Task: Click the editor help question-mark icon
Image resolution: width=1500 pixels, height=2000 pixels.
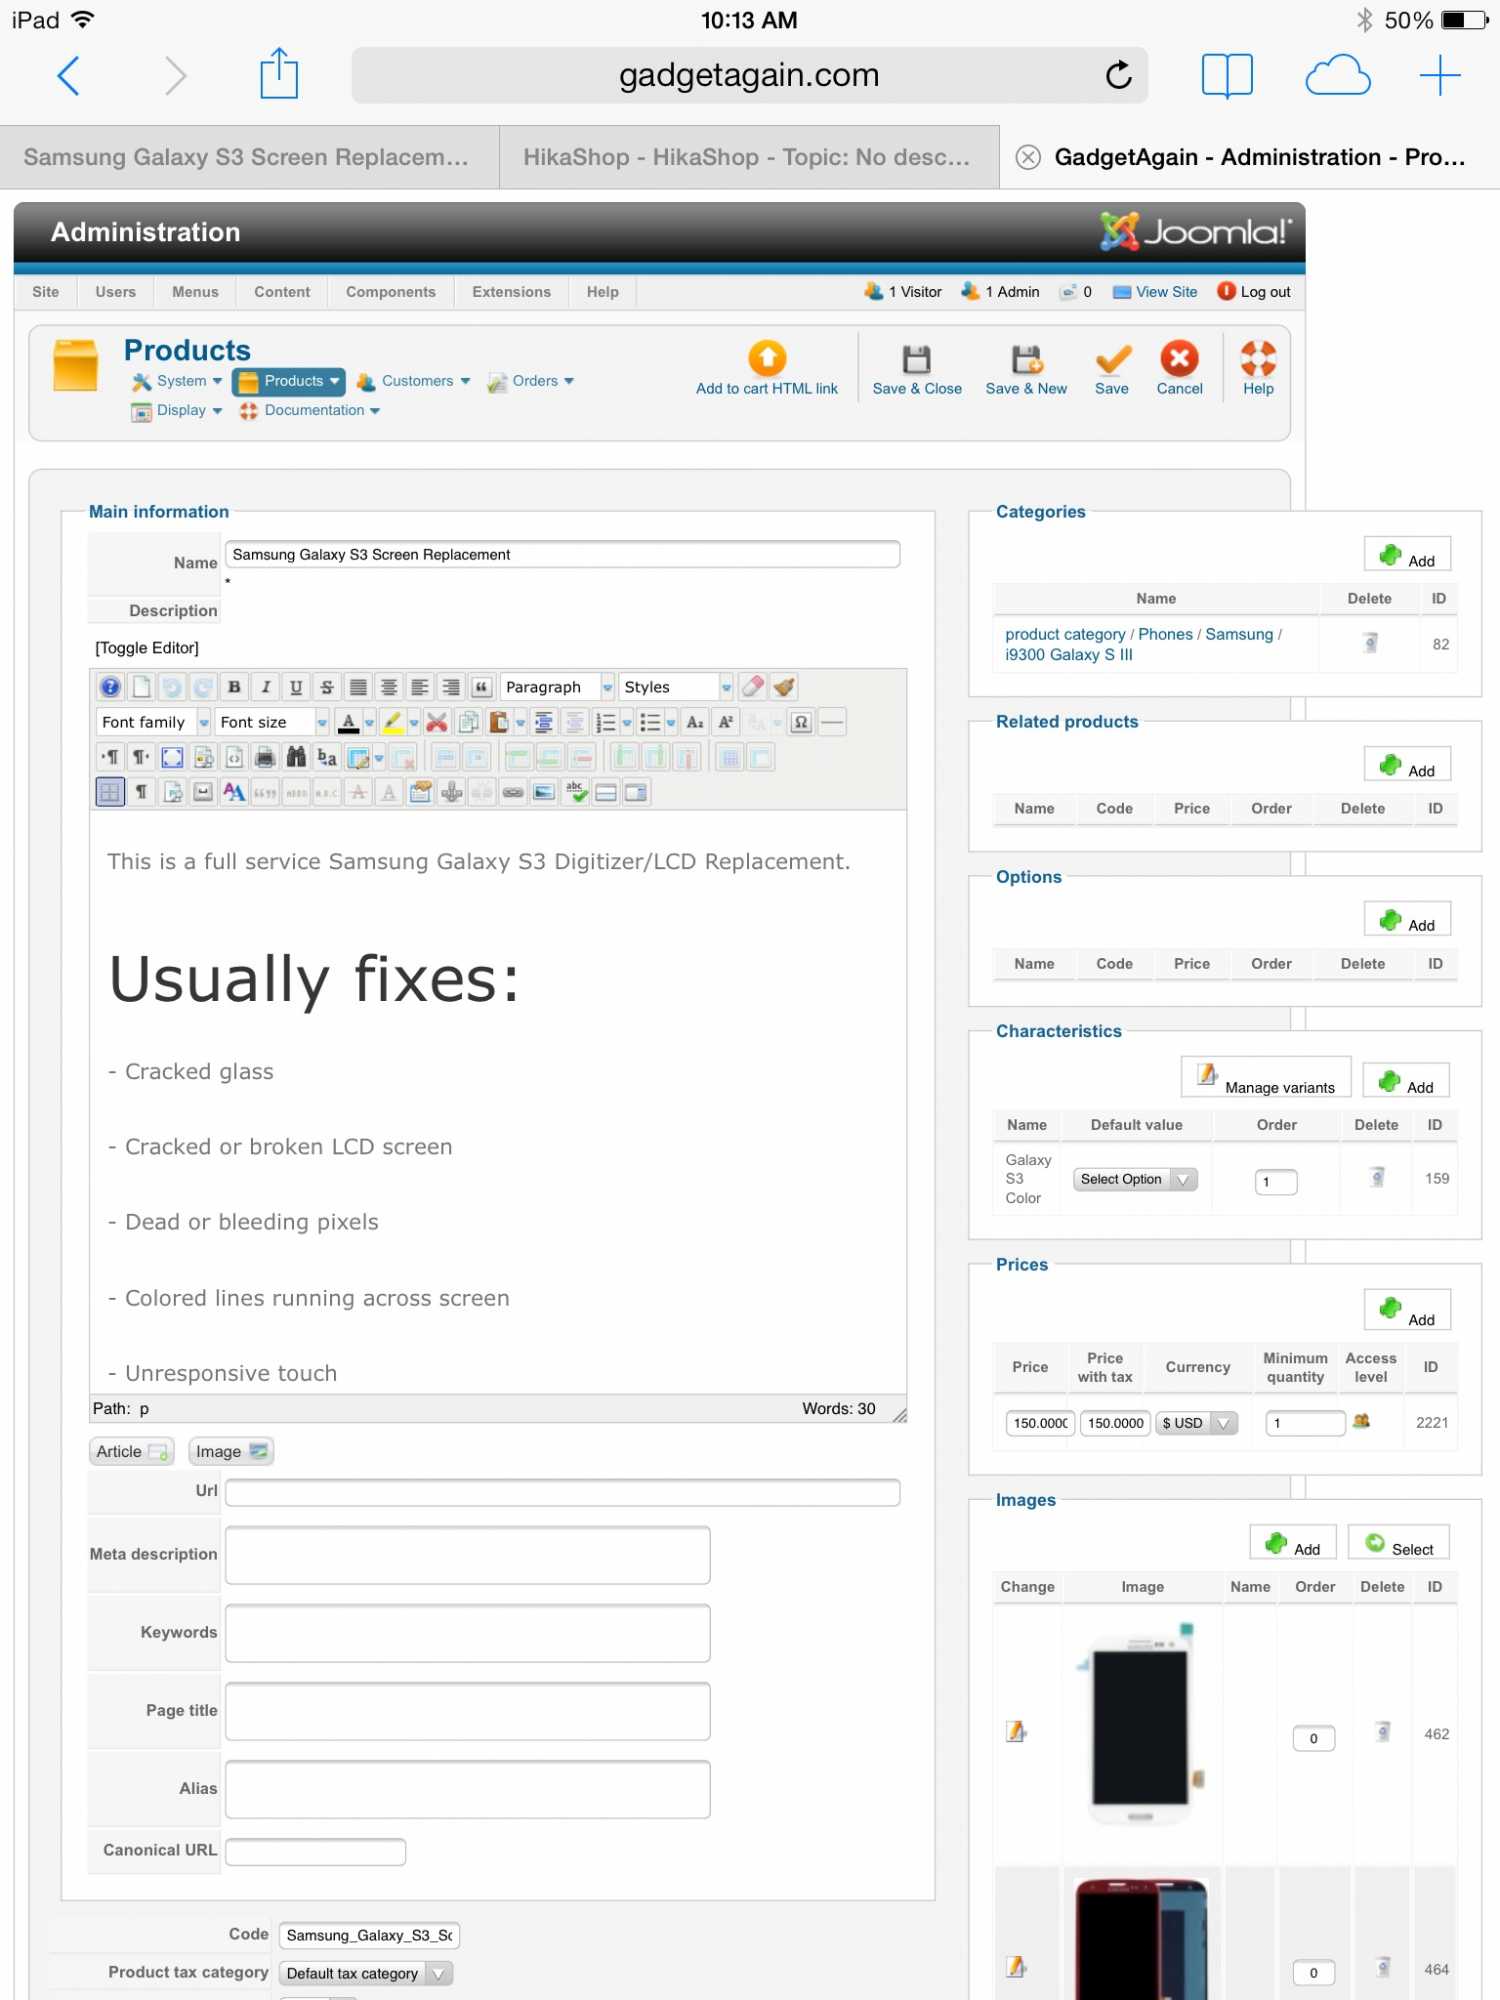Action: pos(110,687)
